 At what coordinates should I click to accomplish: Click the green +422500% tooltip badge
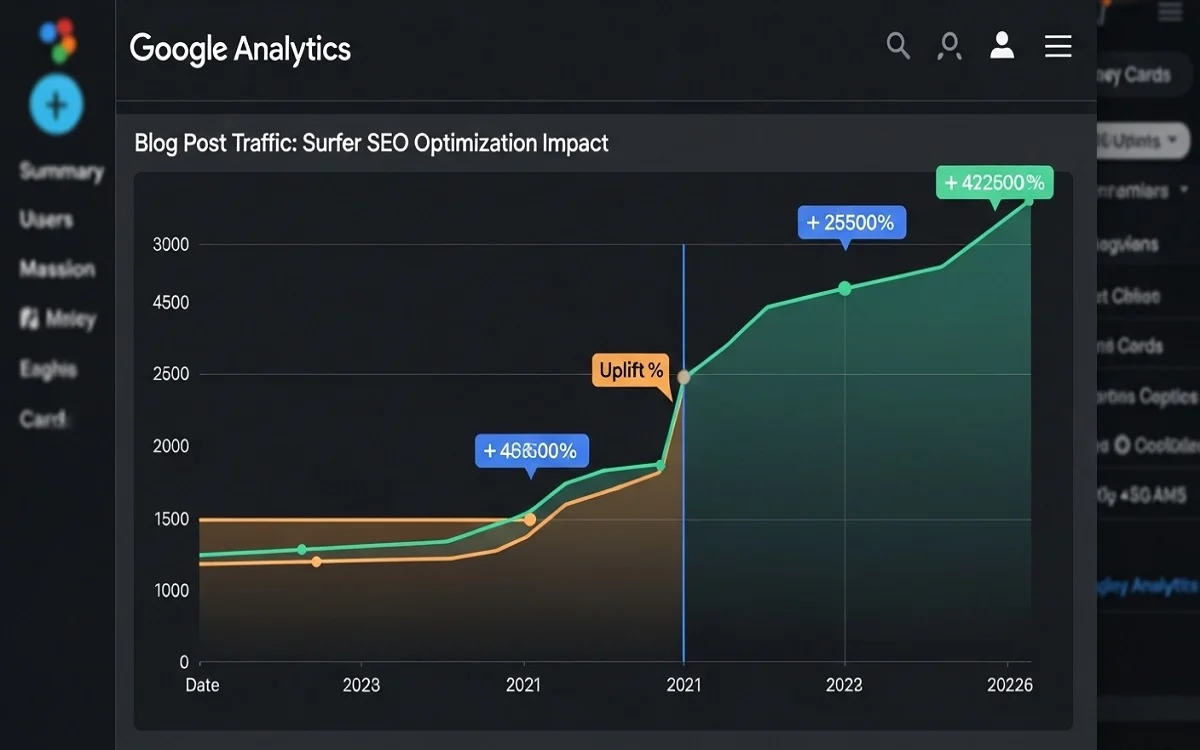(994, 182)
